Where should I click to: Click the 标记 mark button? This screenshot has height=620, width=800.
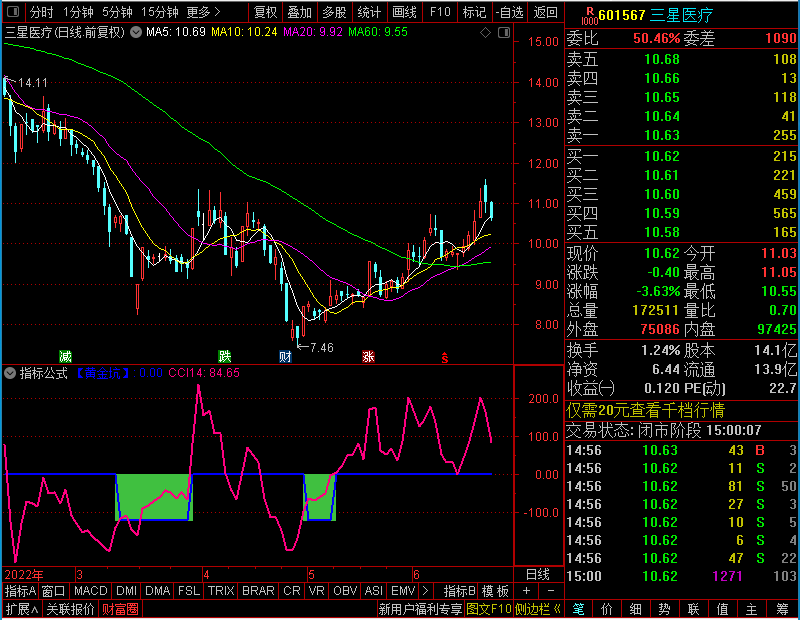point(474,12)
